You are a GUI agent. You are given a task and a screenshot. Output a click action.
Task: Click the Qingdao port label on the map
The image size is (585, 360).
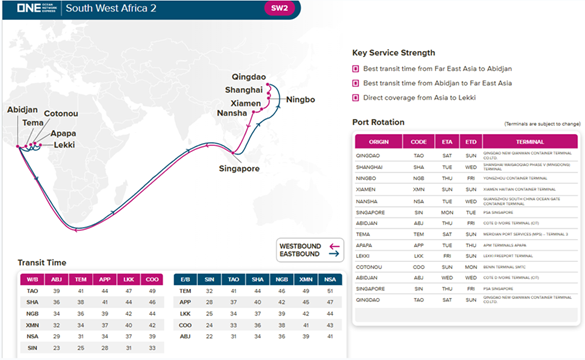(x=248, y=77)
